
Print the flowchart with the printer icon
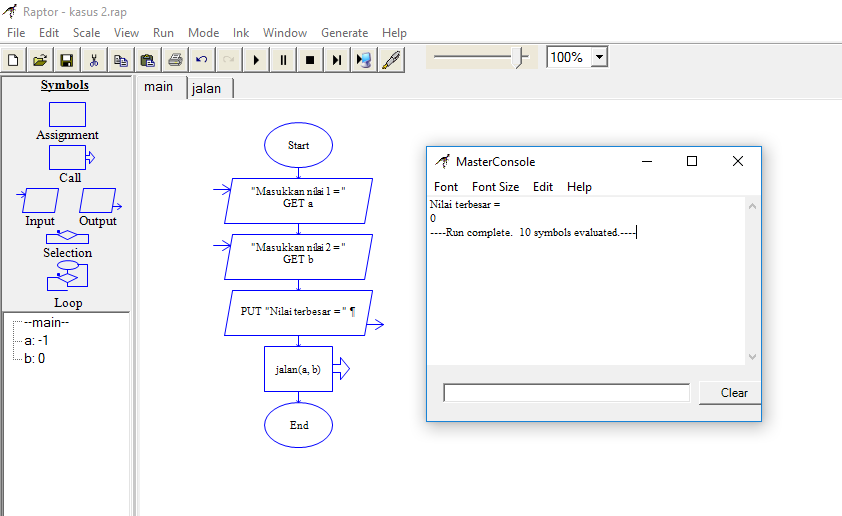175,60
